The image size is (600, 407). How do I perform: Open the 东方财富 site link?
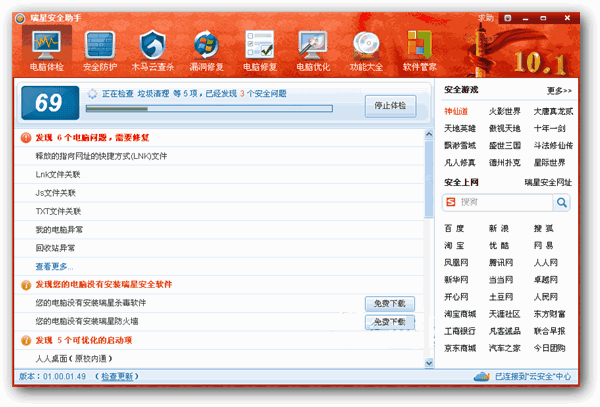549,314
